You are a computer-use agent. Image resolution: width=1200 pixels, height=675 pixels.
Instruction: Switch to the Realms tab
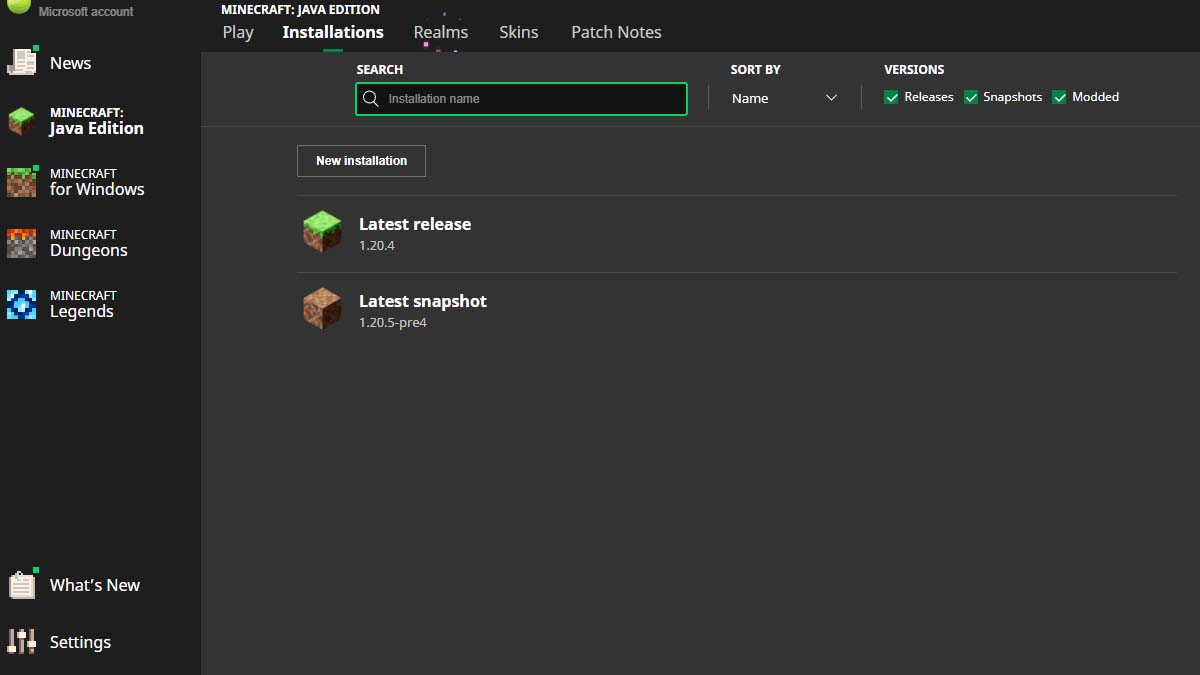click(x=440, y=32)
